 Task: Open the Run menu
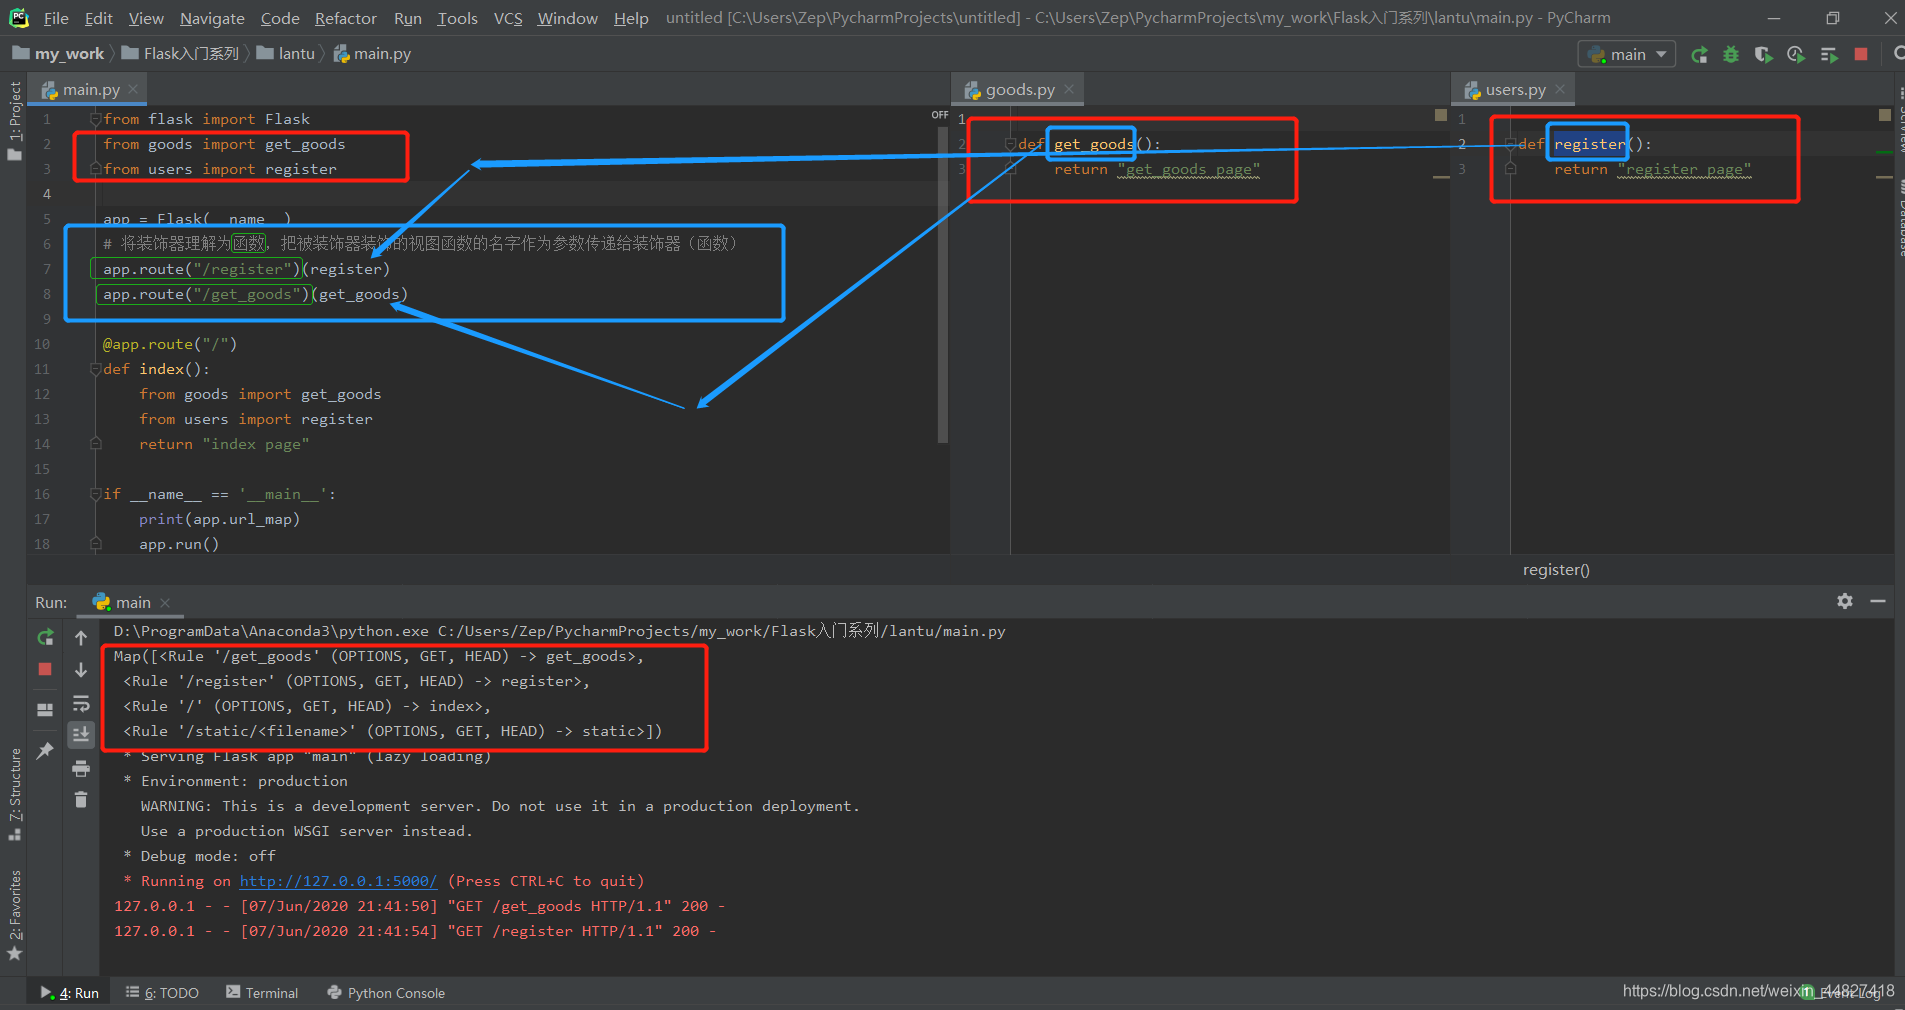(x=407, y=18)
